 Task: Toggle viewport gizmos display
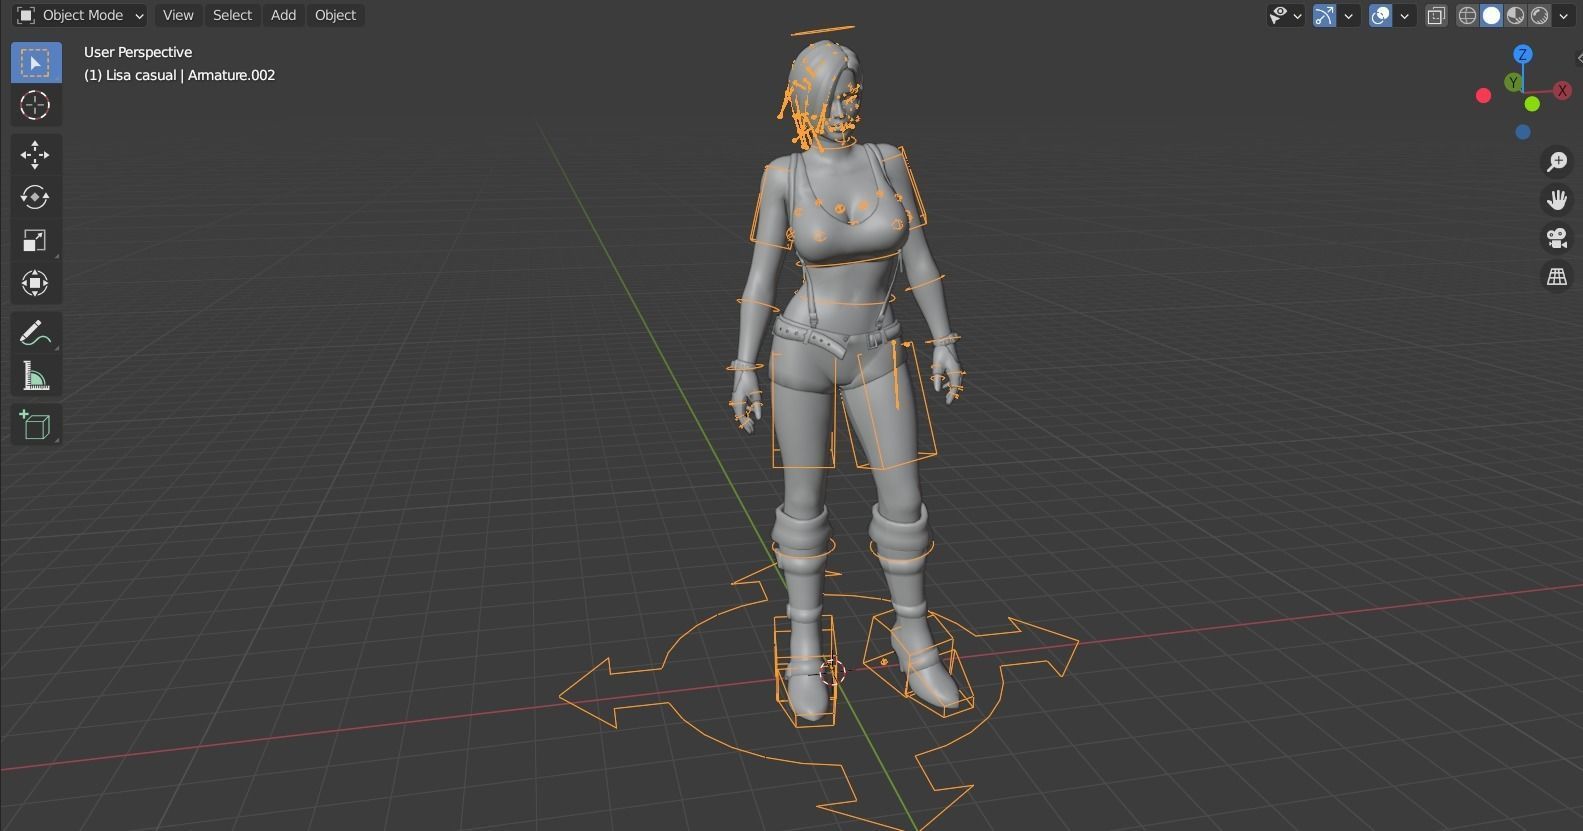(1324, 15)
